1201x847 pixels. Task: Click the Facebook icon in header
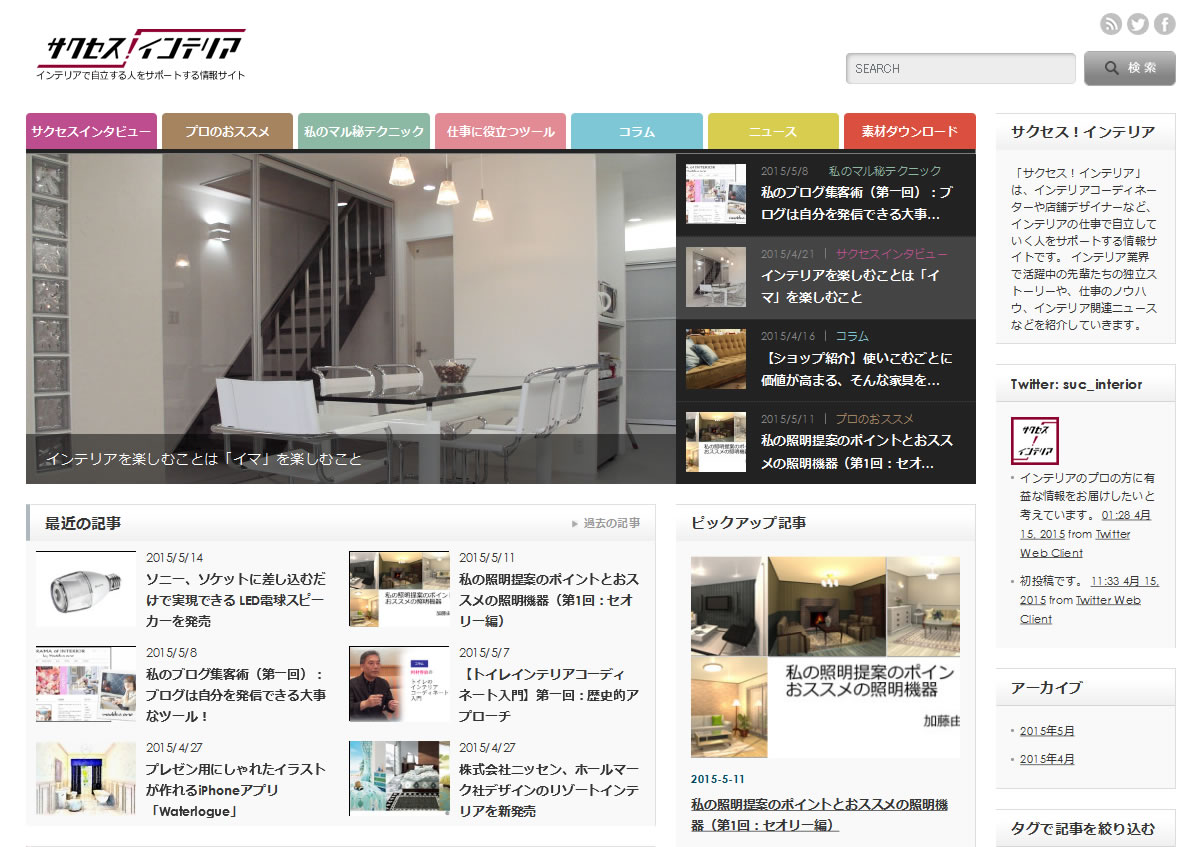[1164, 25]
